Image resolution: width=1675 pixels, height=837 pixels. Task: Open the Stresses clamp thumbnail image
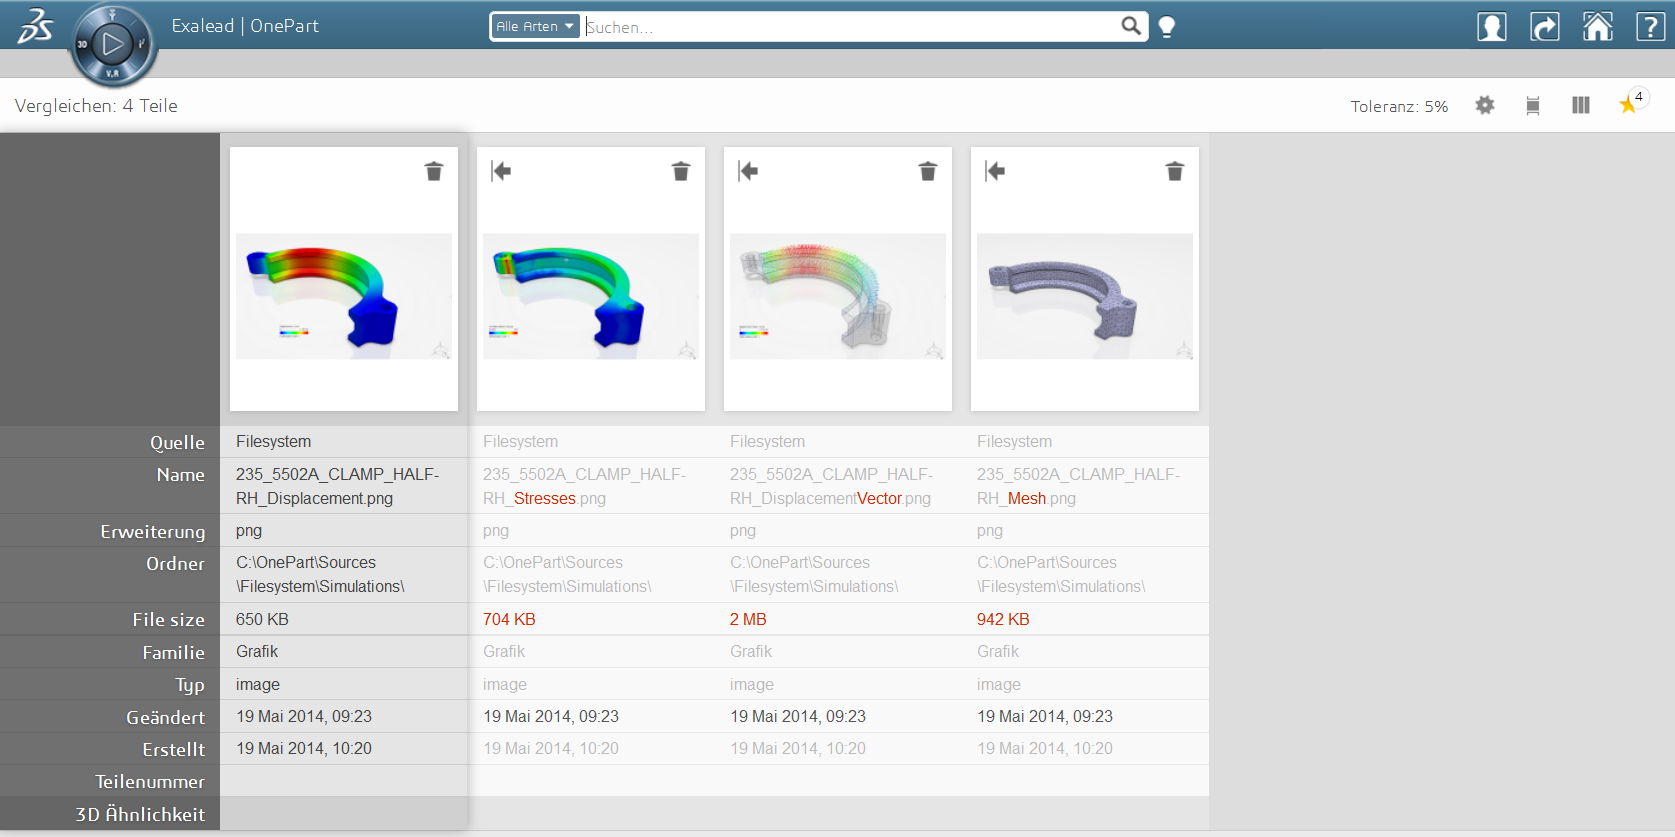591,296
